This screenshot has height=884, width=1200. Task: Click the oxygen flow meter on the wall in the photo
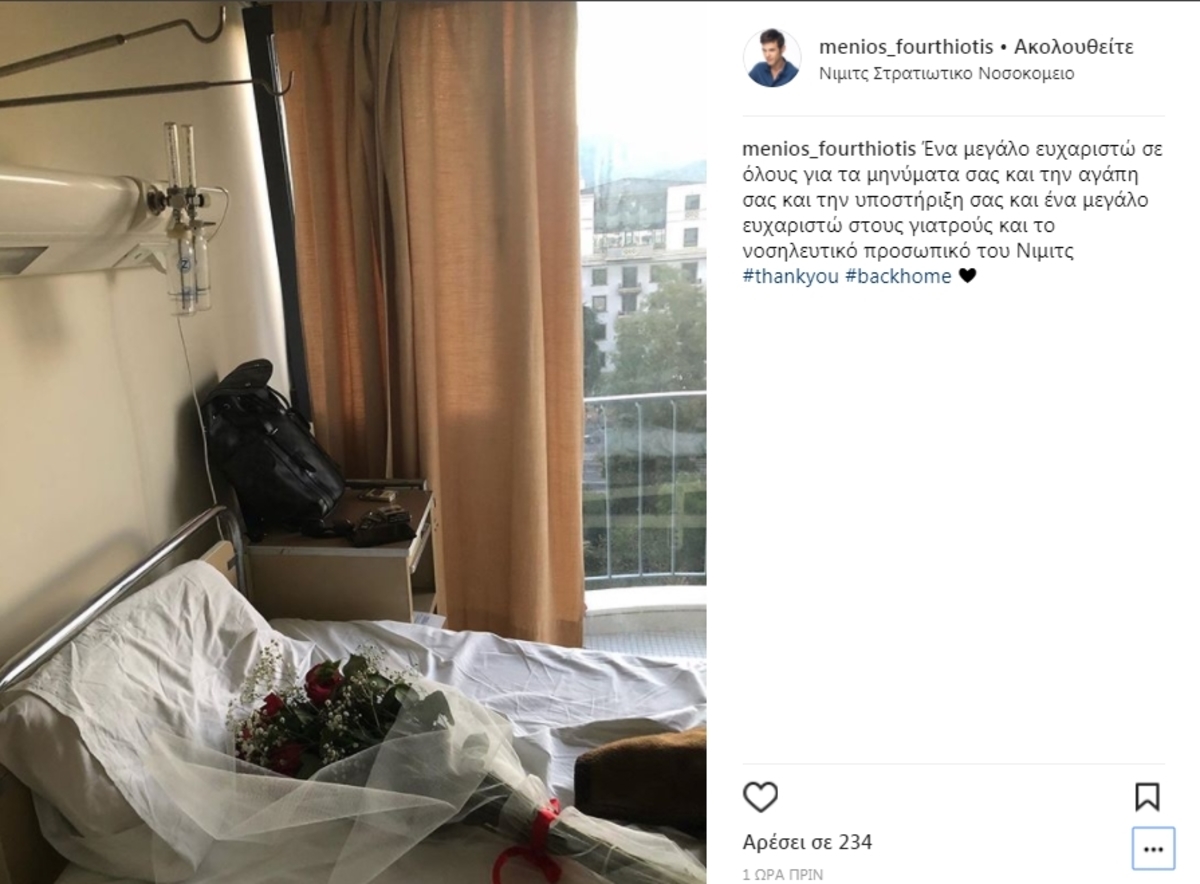[186, 215]
